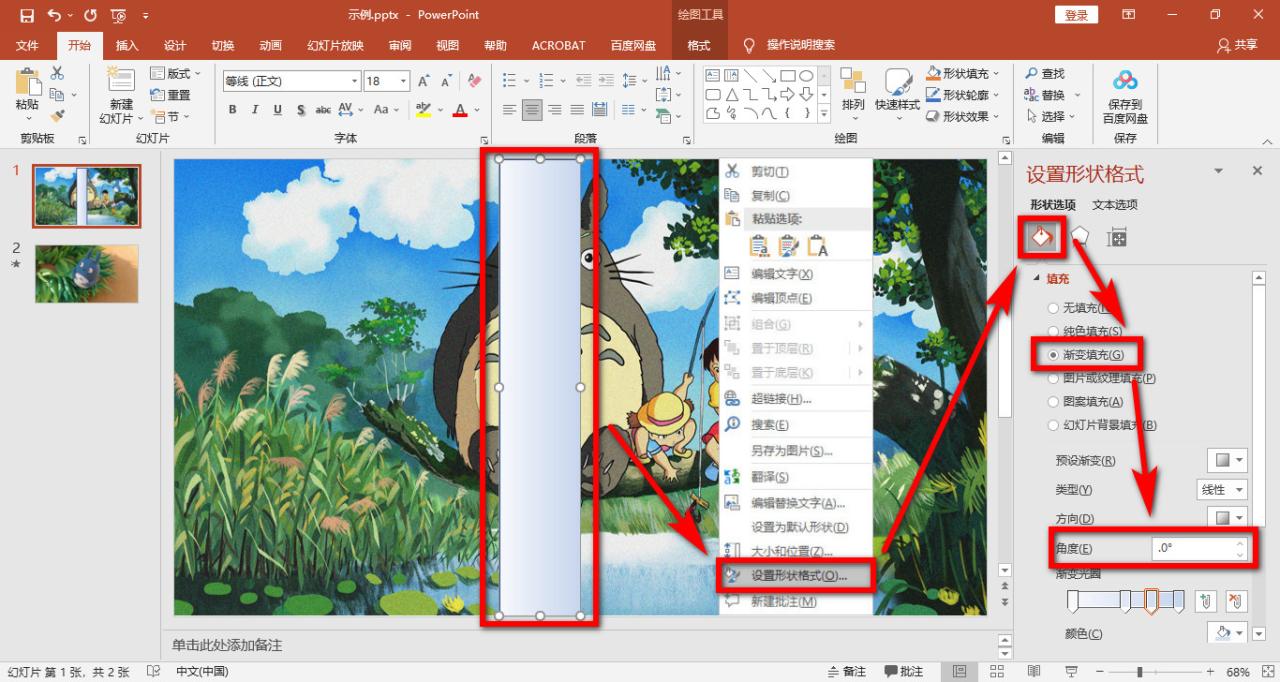Open the Effects pentagon icon tab
The width and height of the screenshot is (1280, 682).
click(1079, 237)
